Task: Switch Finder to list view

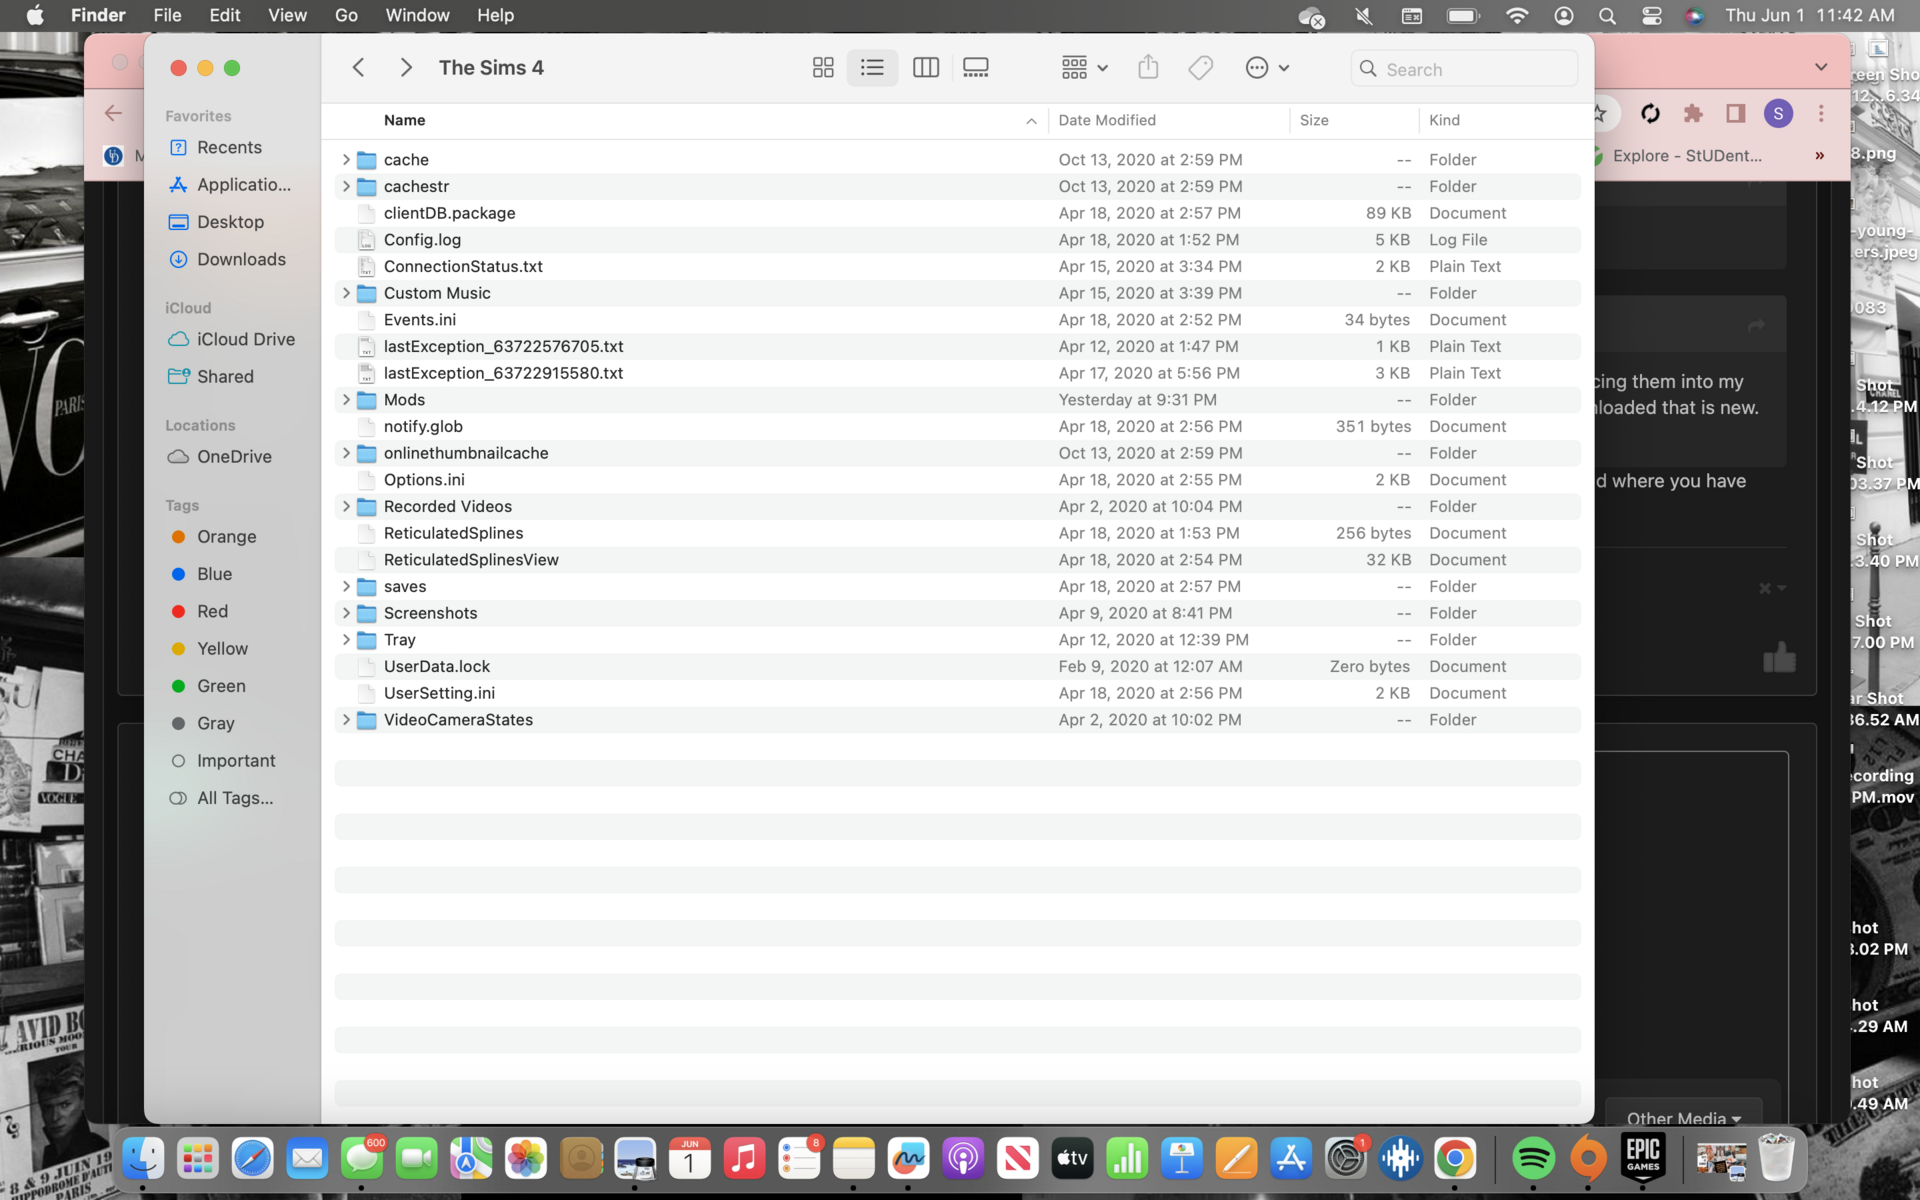Action: click(872, 68)
